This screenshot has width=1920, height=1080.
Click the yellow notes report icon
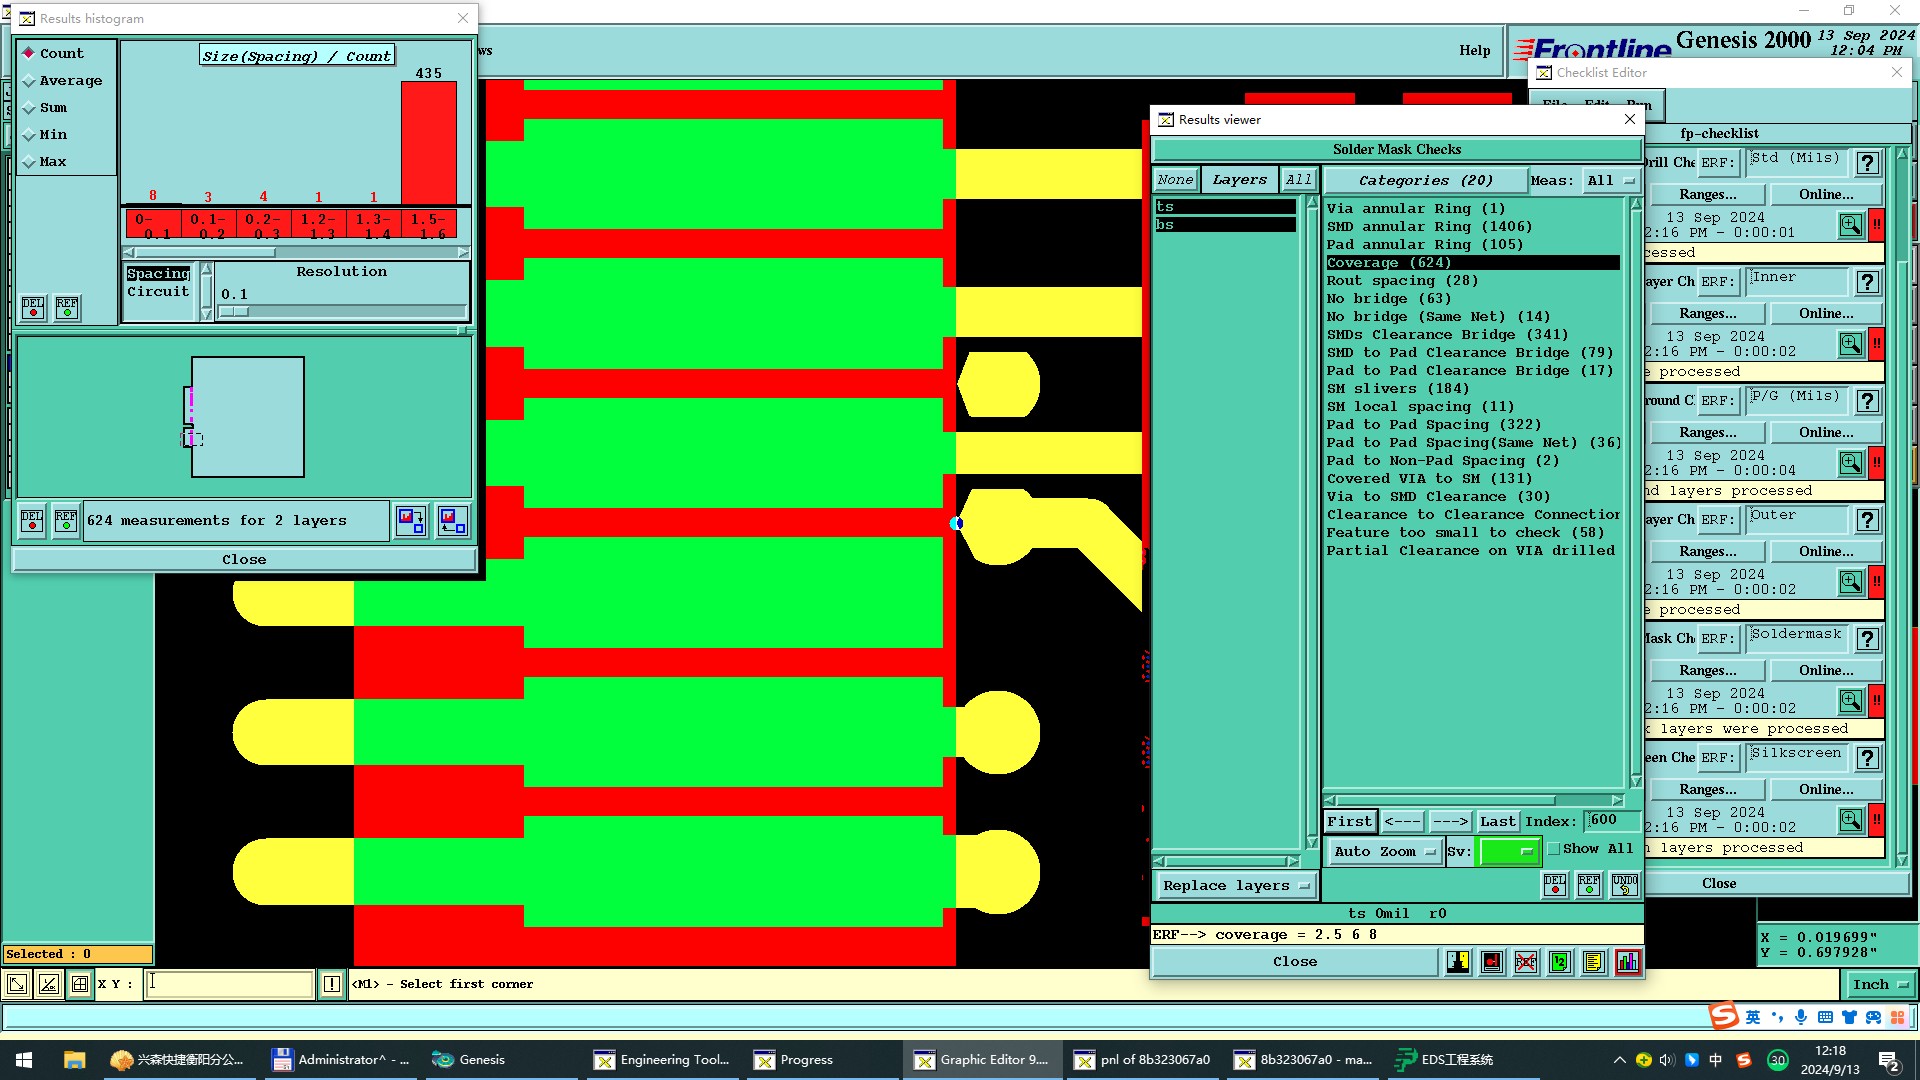point(1594,962)
